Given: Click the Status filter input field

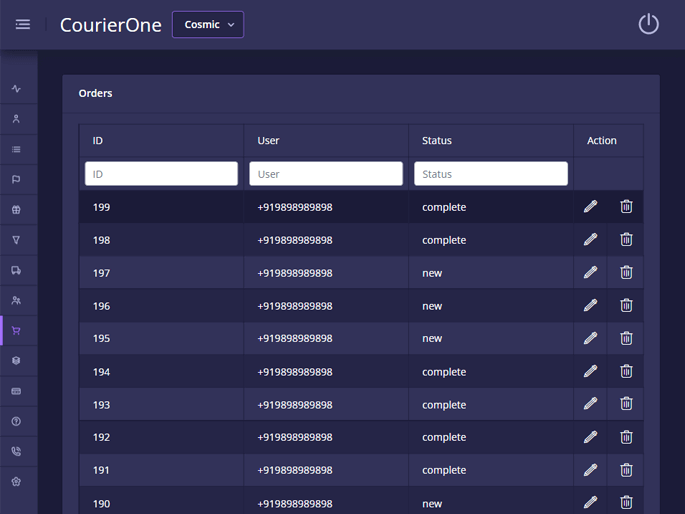Looking at the screenshot, I should pyautogui.click(x=490, y=174).
